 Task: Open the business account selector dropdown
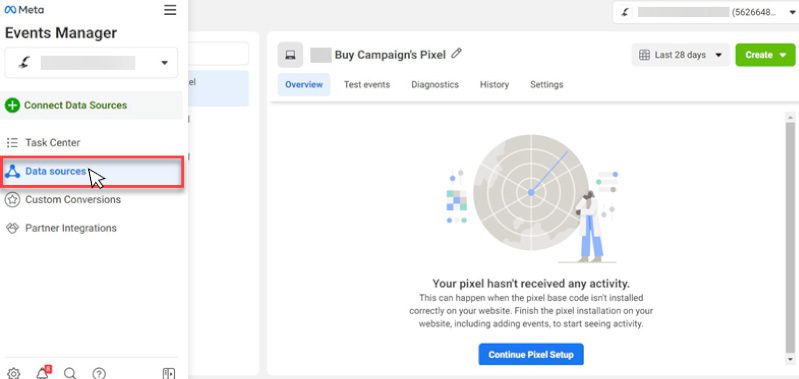pyautogui.click(x=91, y=63)
